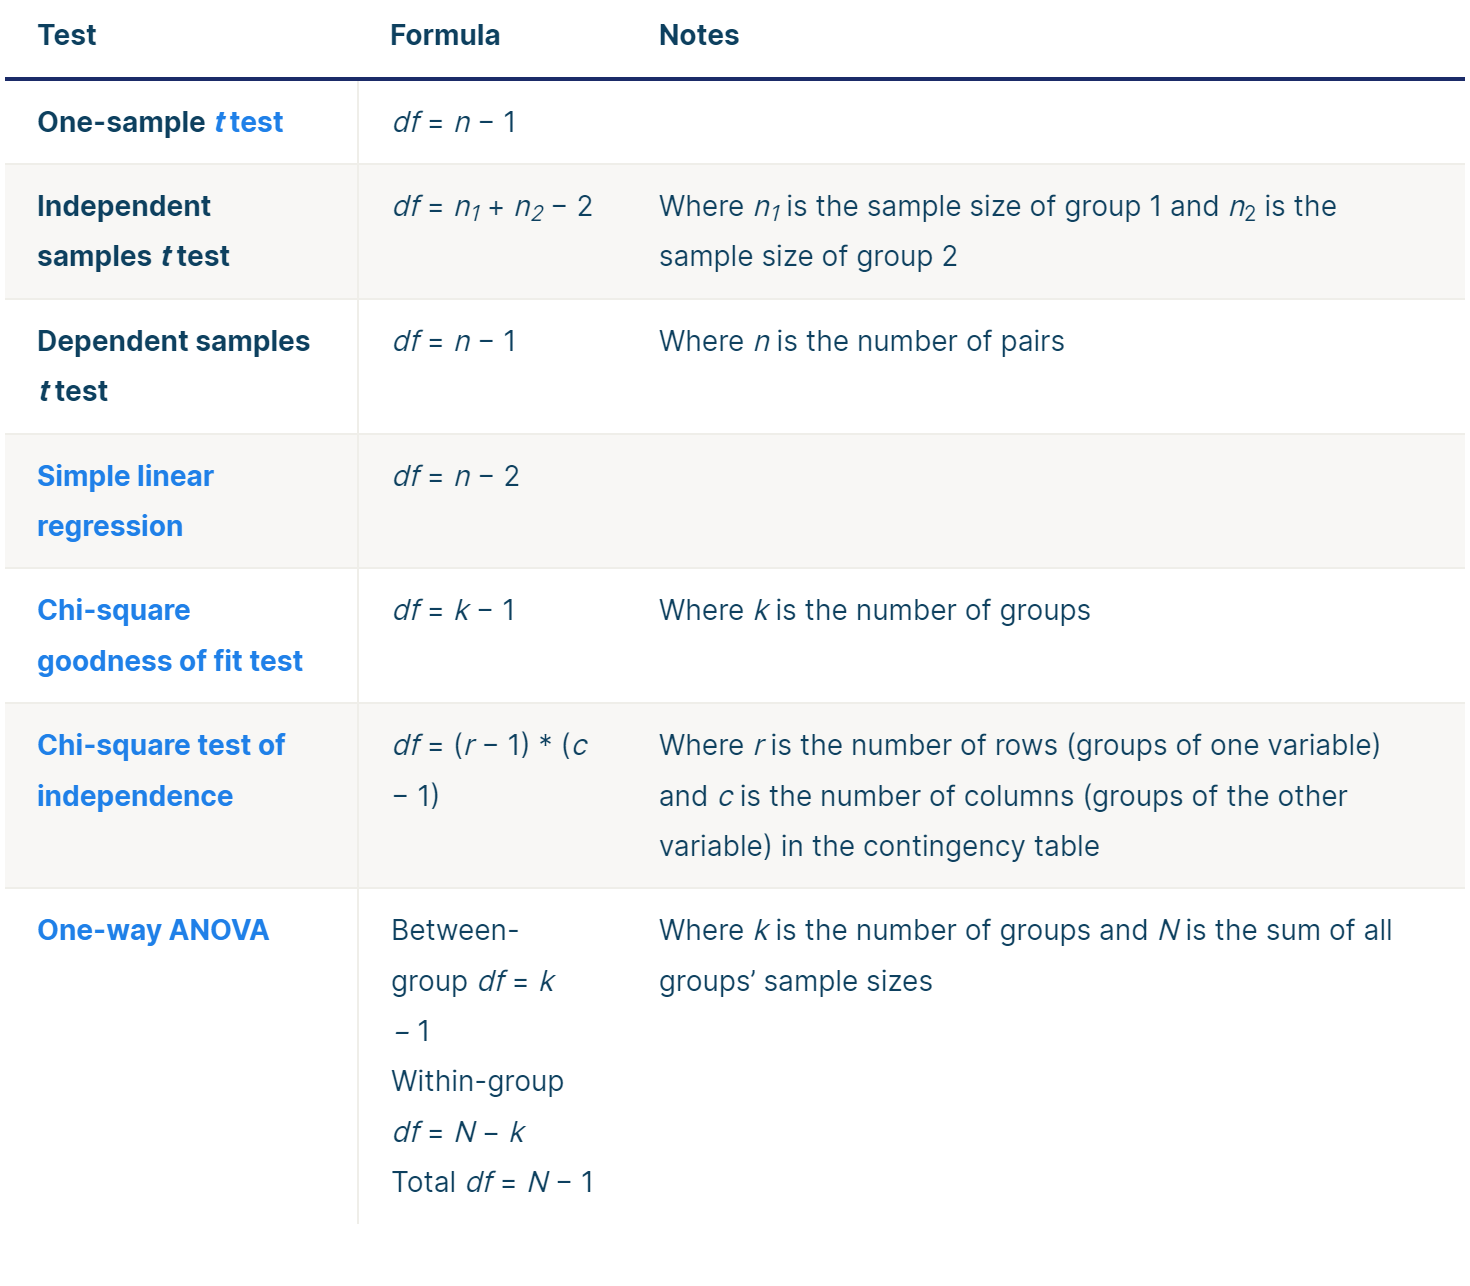Click the df = n1 + n2 − 2 formula
Viewport: 1470px width, 1286px height.
[492, 207]
